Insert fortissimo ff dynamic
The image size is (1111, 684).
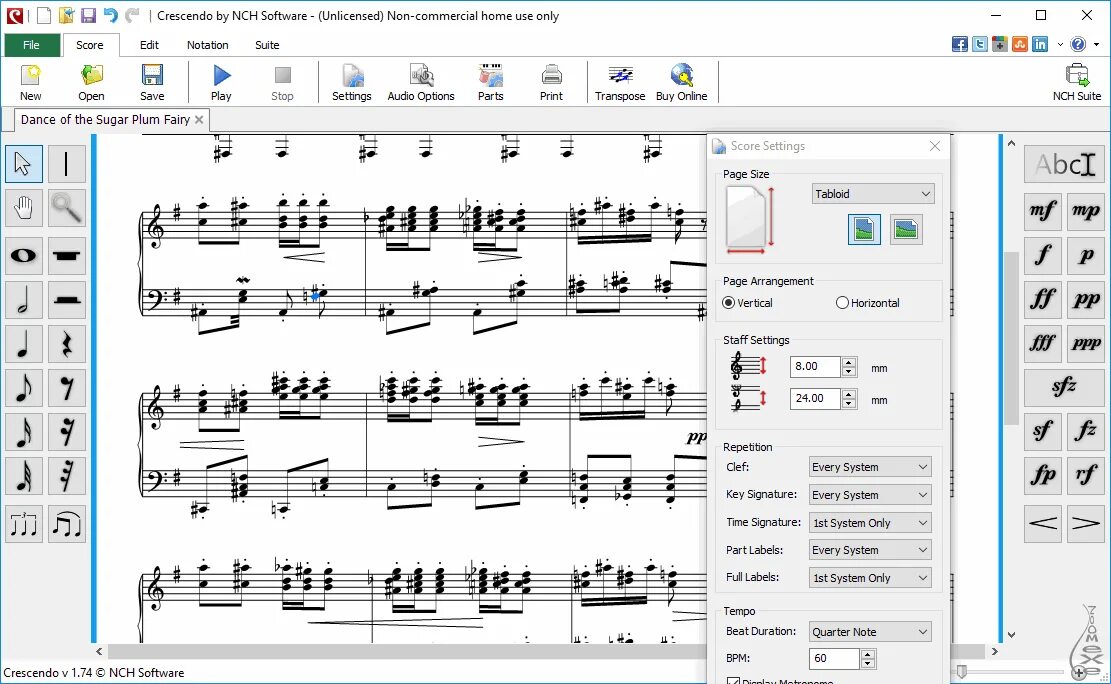click(x=1042, y=299)
